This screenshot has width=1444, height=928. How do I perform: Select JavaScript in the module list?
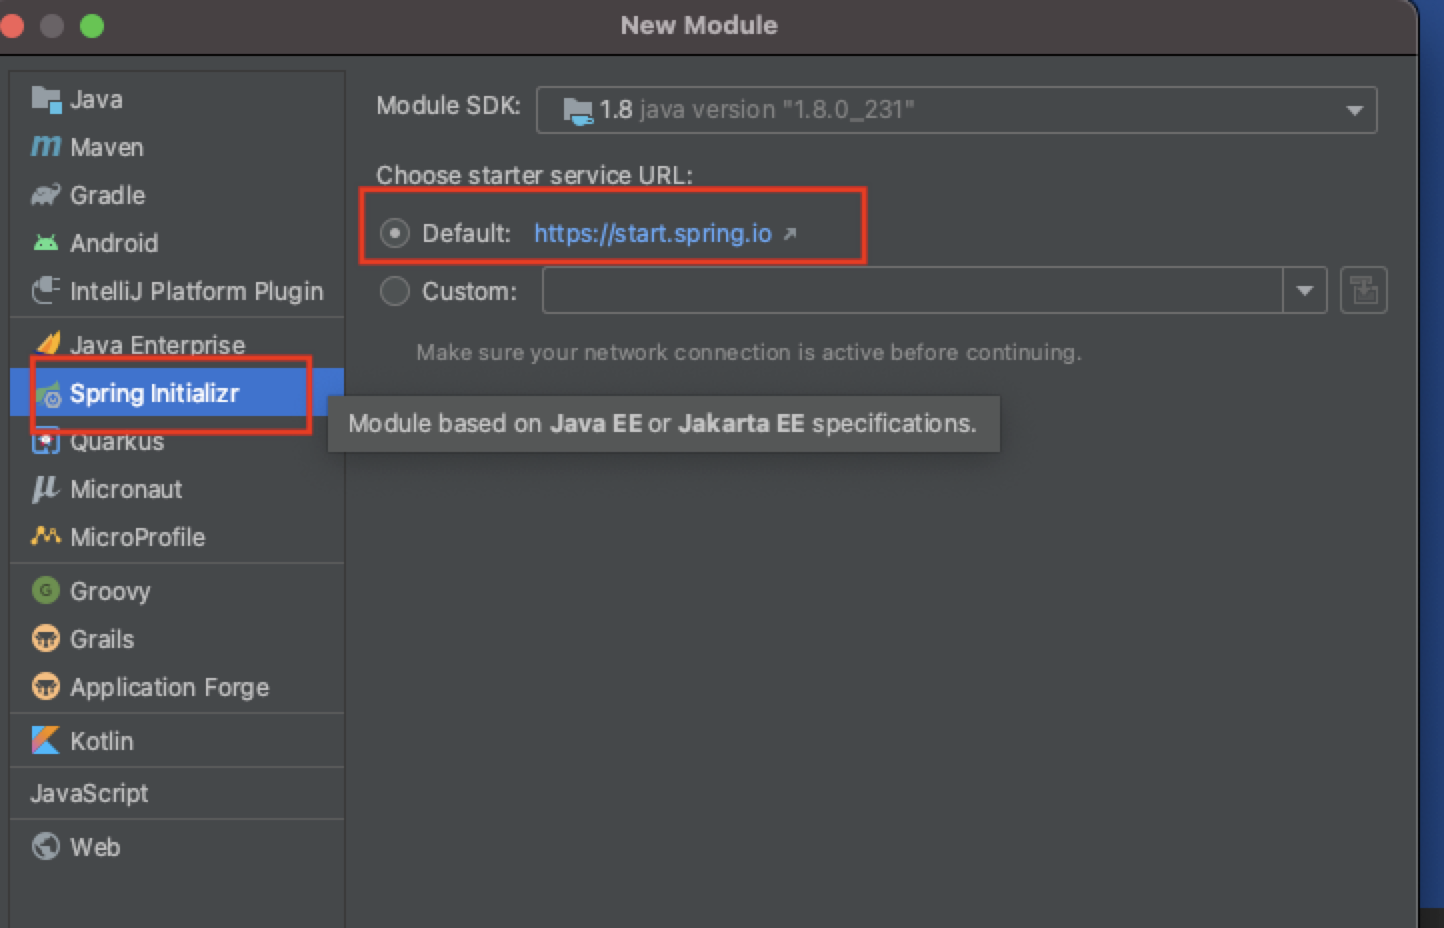coord(177,793)
